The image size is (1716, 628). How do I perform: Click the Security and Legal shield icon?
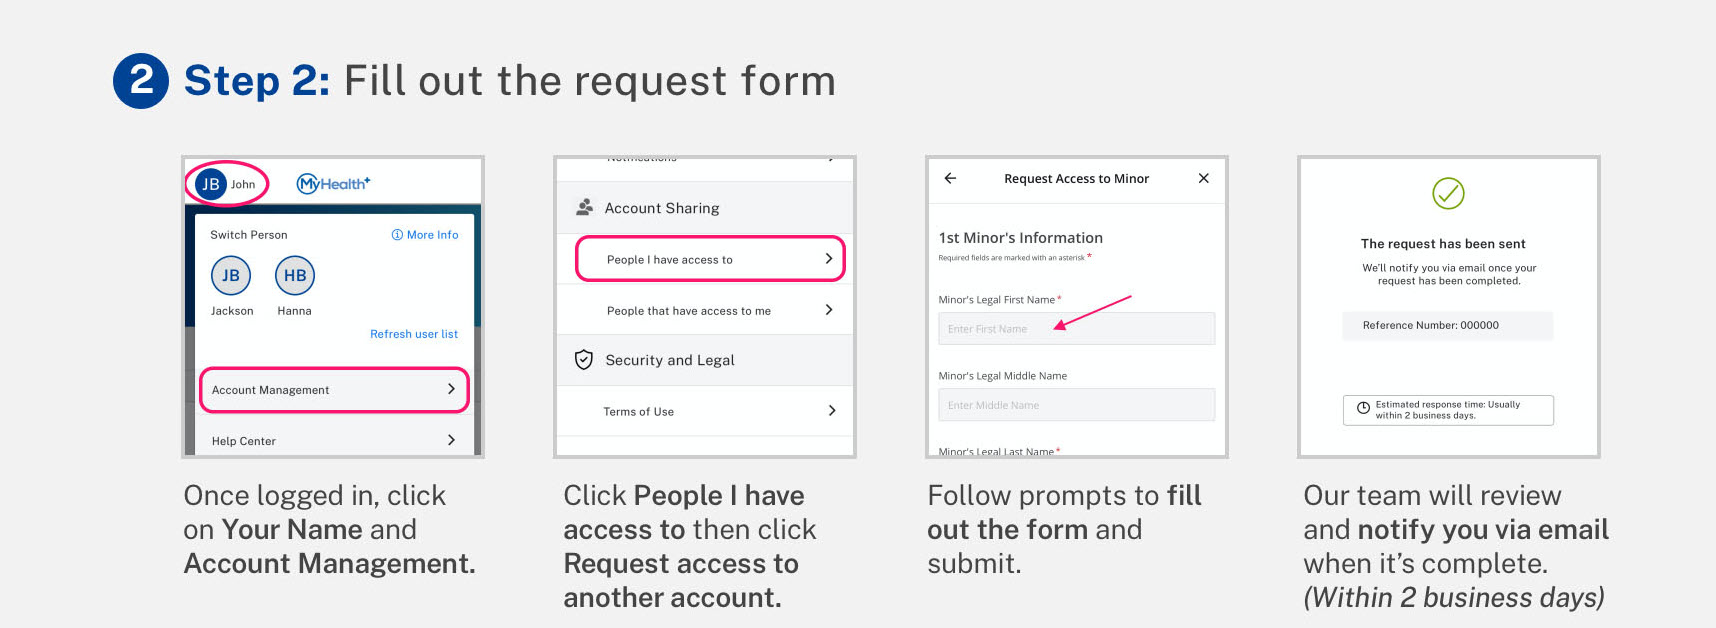[x=584, y=360]
